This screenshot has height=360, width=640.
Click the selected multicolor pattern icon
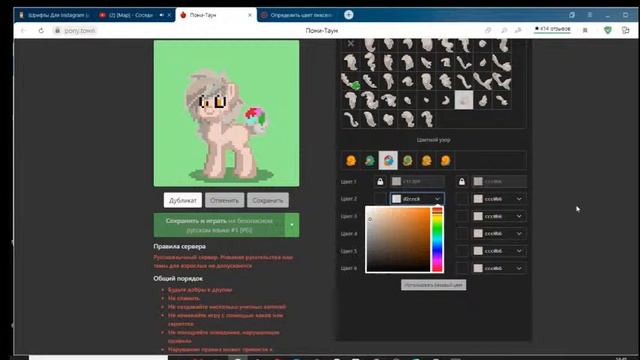tap(388, 160)
